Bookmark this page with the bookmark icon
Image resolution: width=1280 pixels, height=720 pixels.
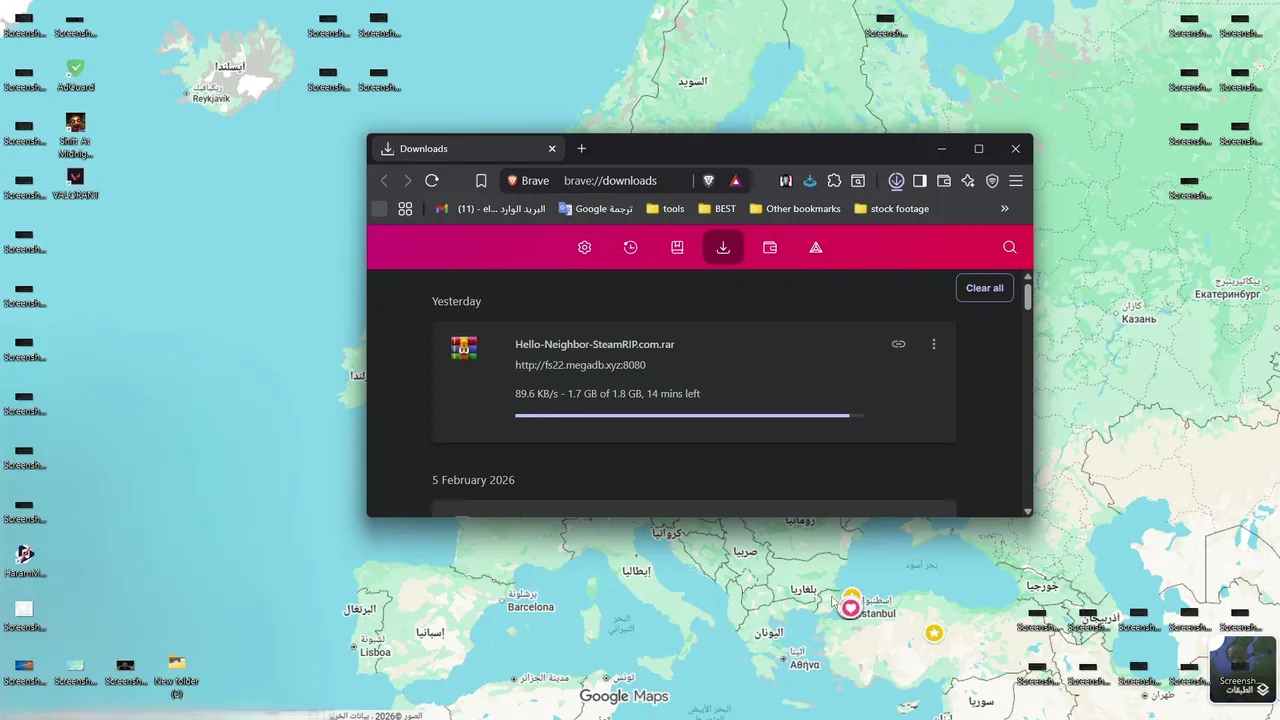tap(481, 181)
